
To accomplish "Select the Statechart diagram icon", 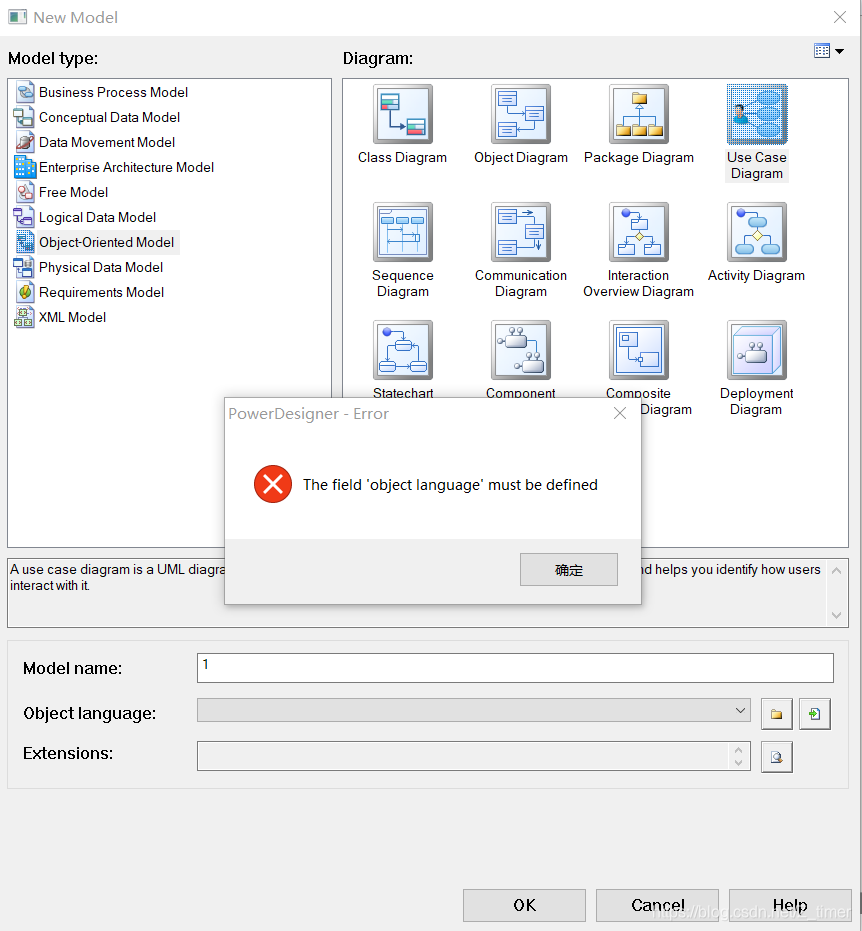I will [x=403, y=350].
